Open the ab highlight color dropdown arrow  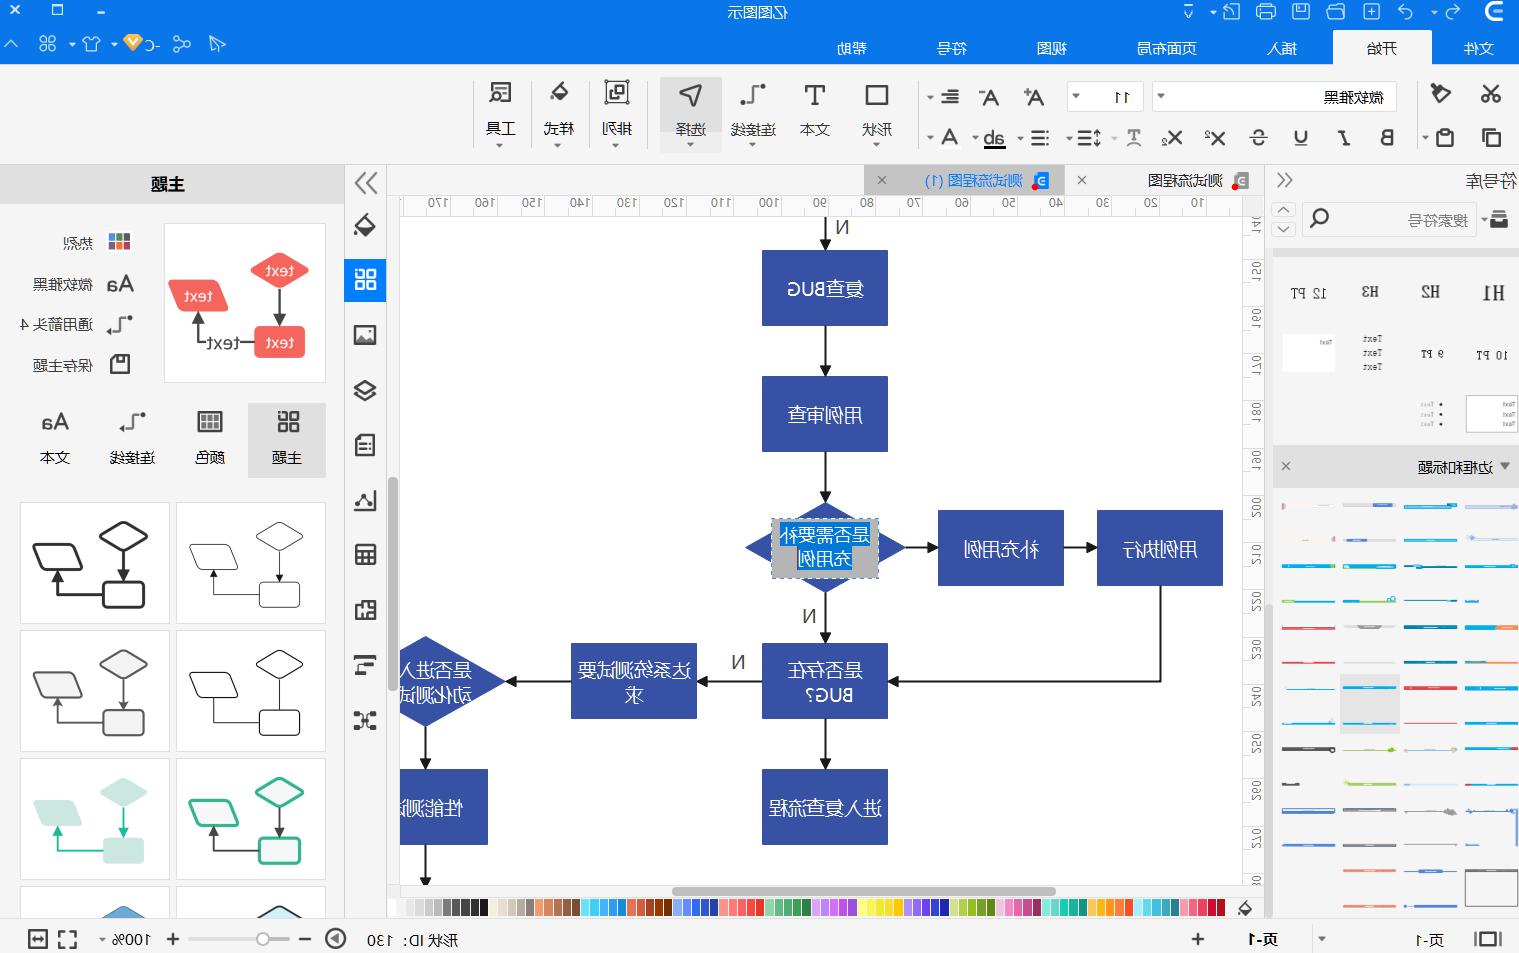pos(975,138)
